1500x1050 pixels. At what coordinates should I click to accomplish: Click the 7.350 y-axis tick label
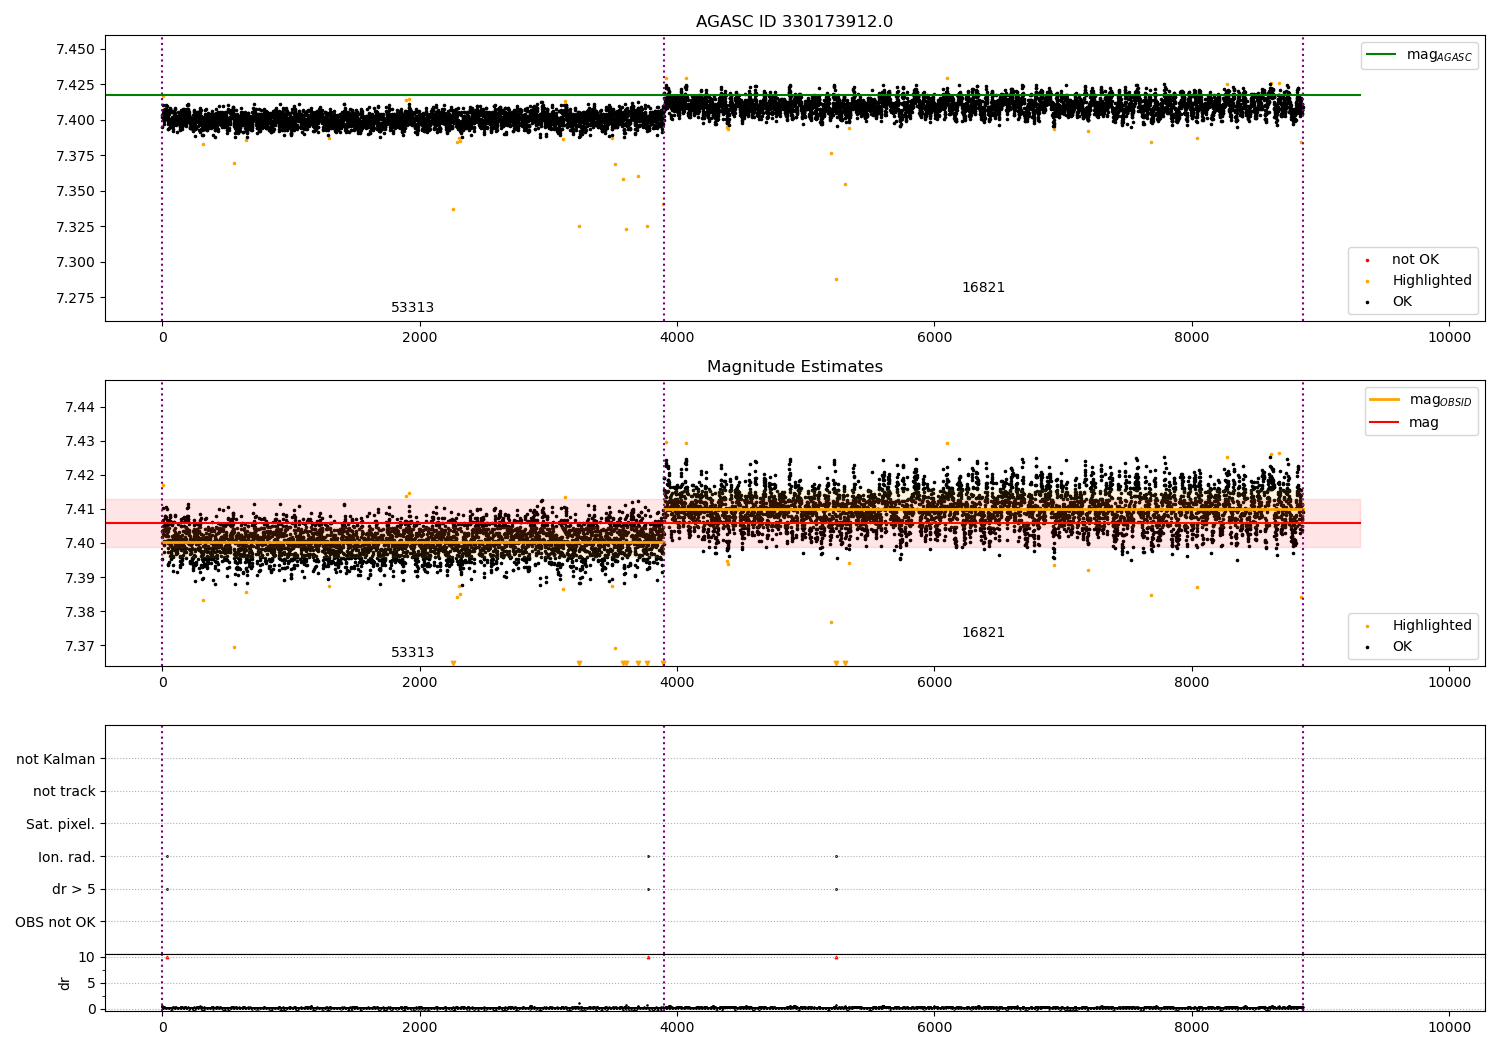point(76,192)
